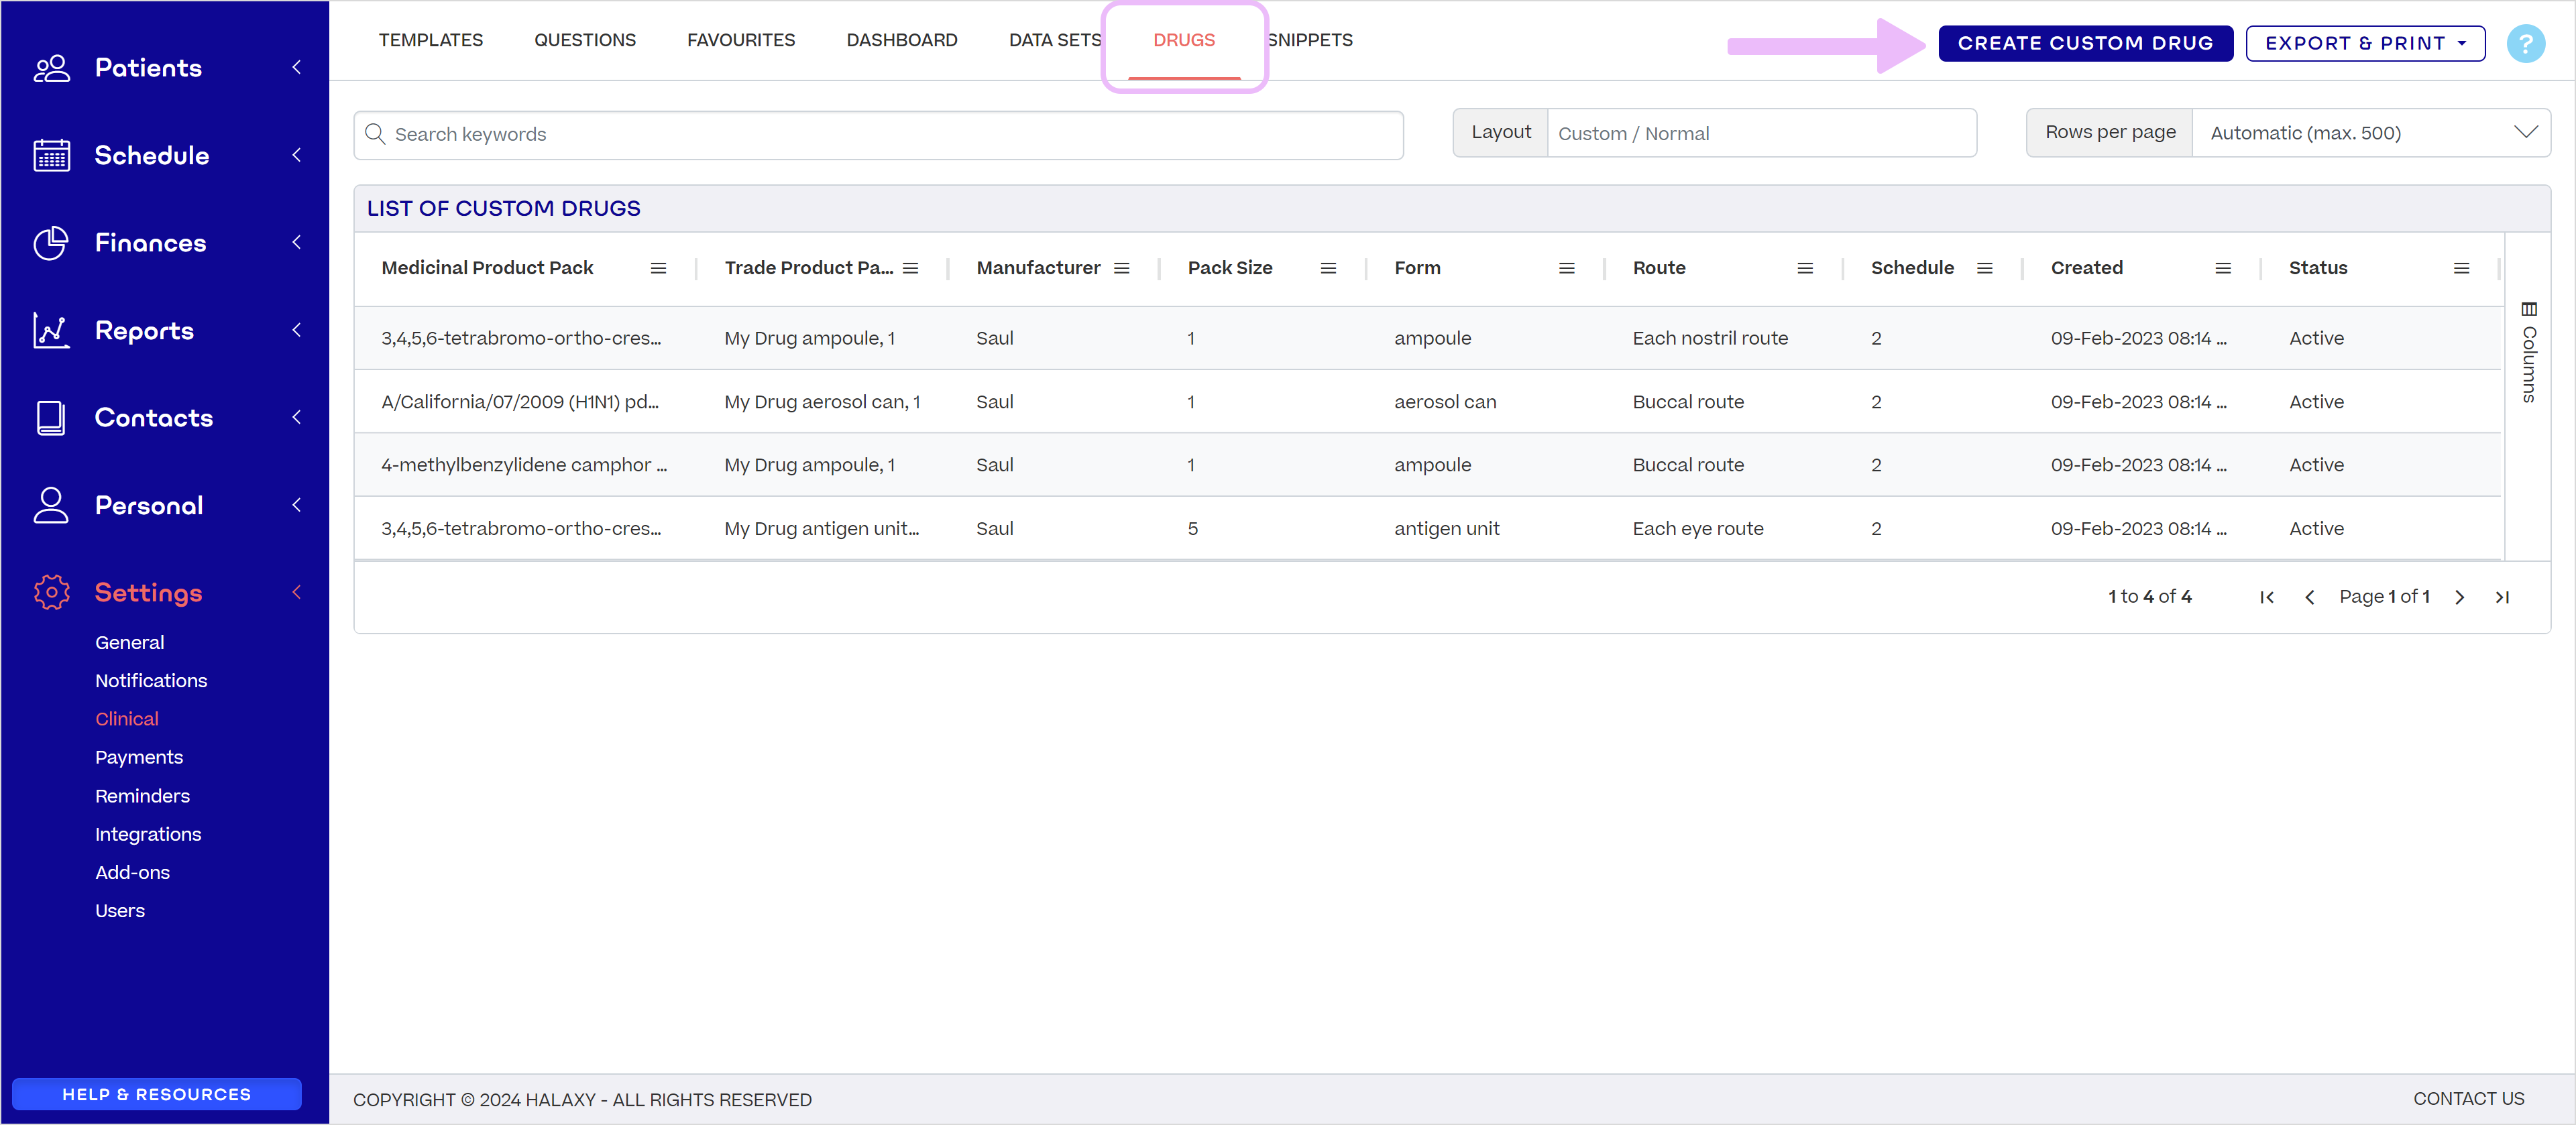
Task: Collapse the Settings sidebar section
Action: (296, 592)
